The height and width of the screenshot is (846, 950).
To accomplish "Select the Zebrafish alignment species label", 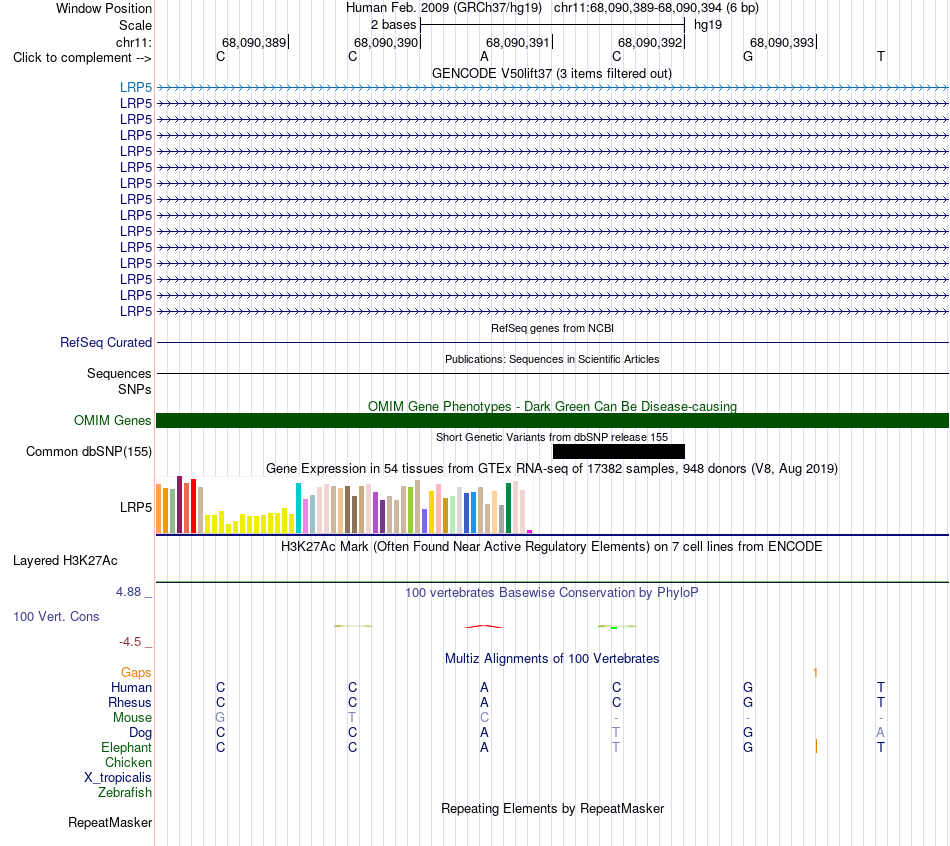I will click(x=125, y=793).
